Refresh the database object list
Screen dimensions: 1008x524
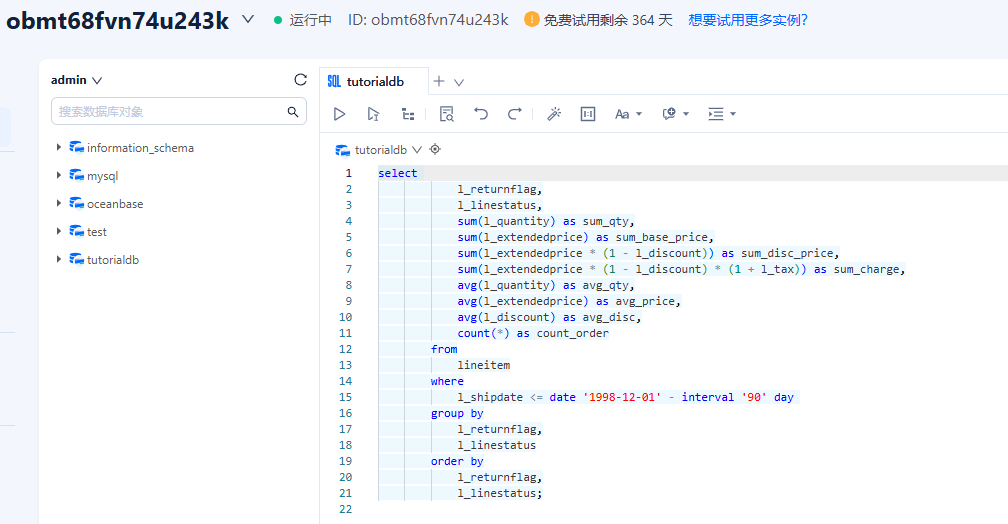click(300, 80)
